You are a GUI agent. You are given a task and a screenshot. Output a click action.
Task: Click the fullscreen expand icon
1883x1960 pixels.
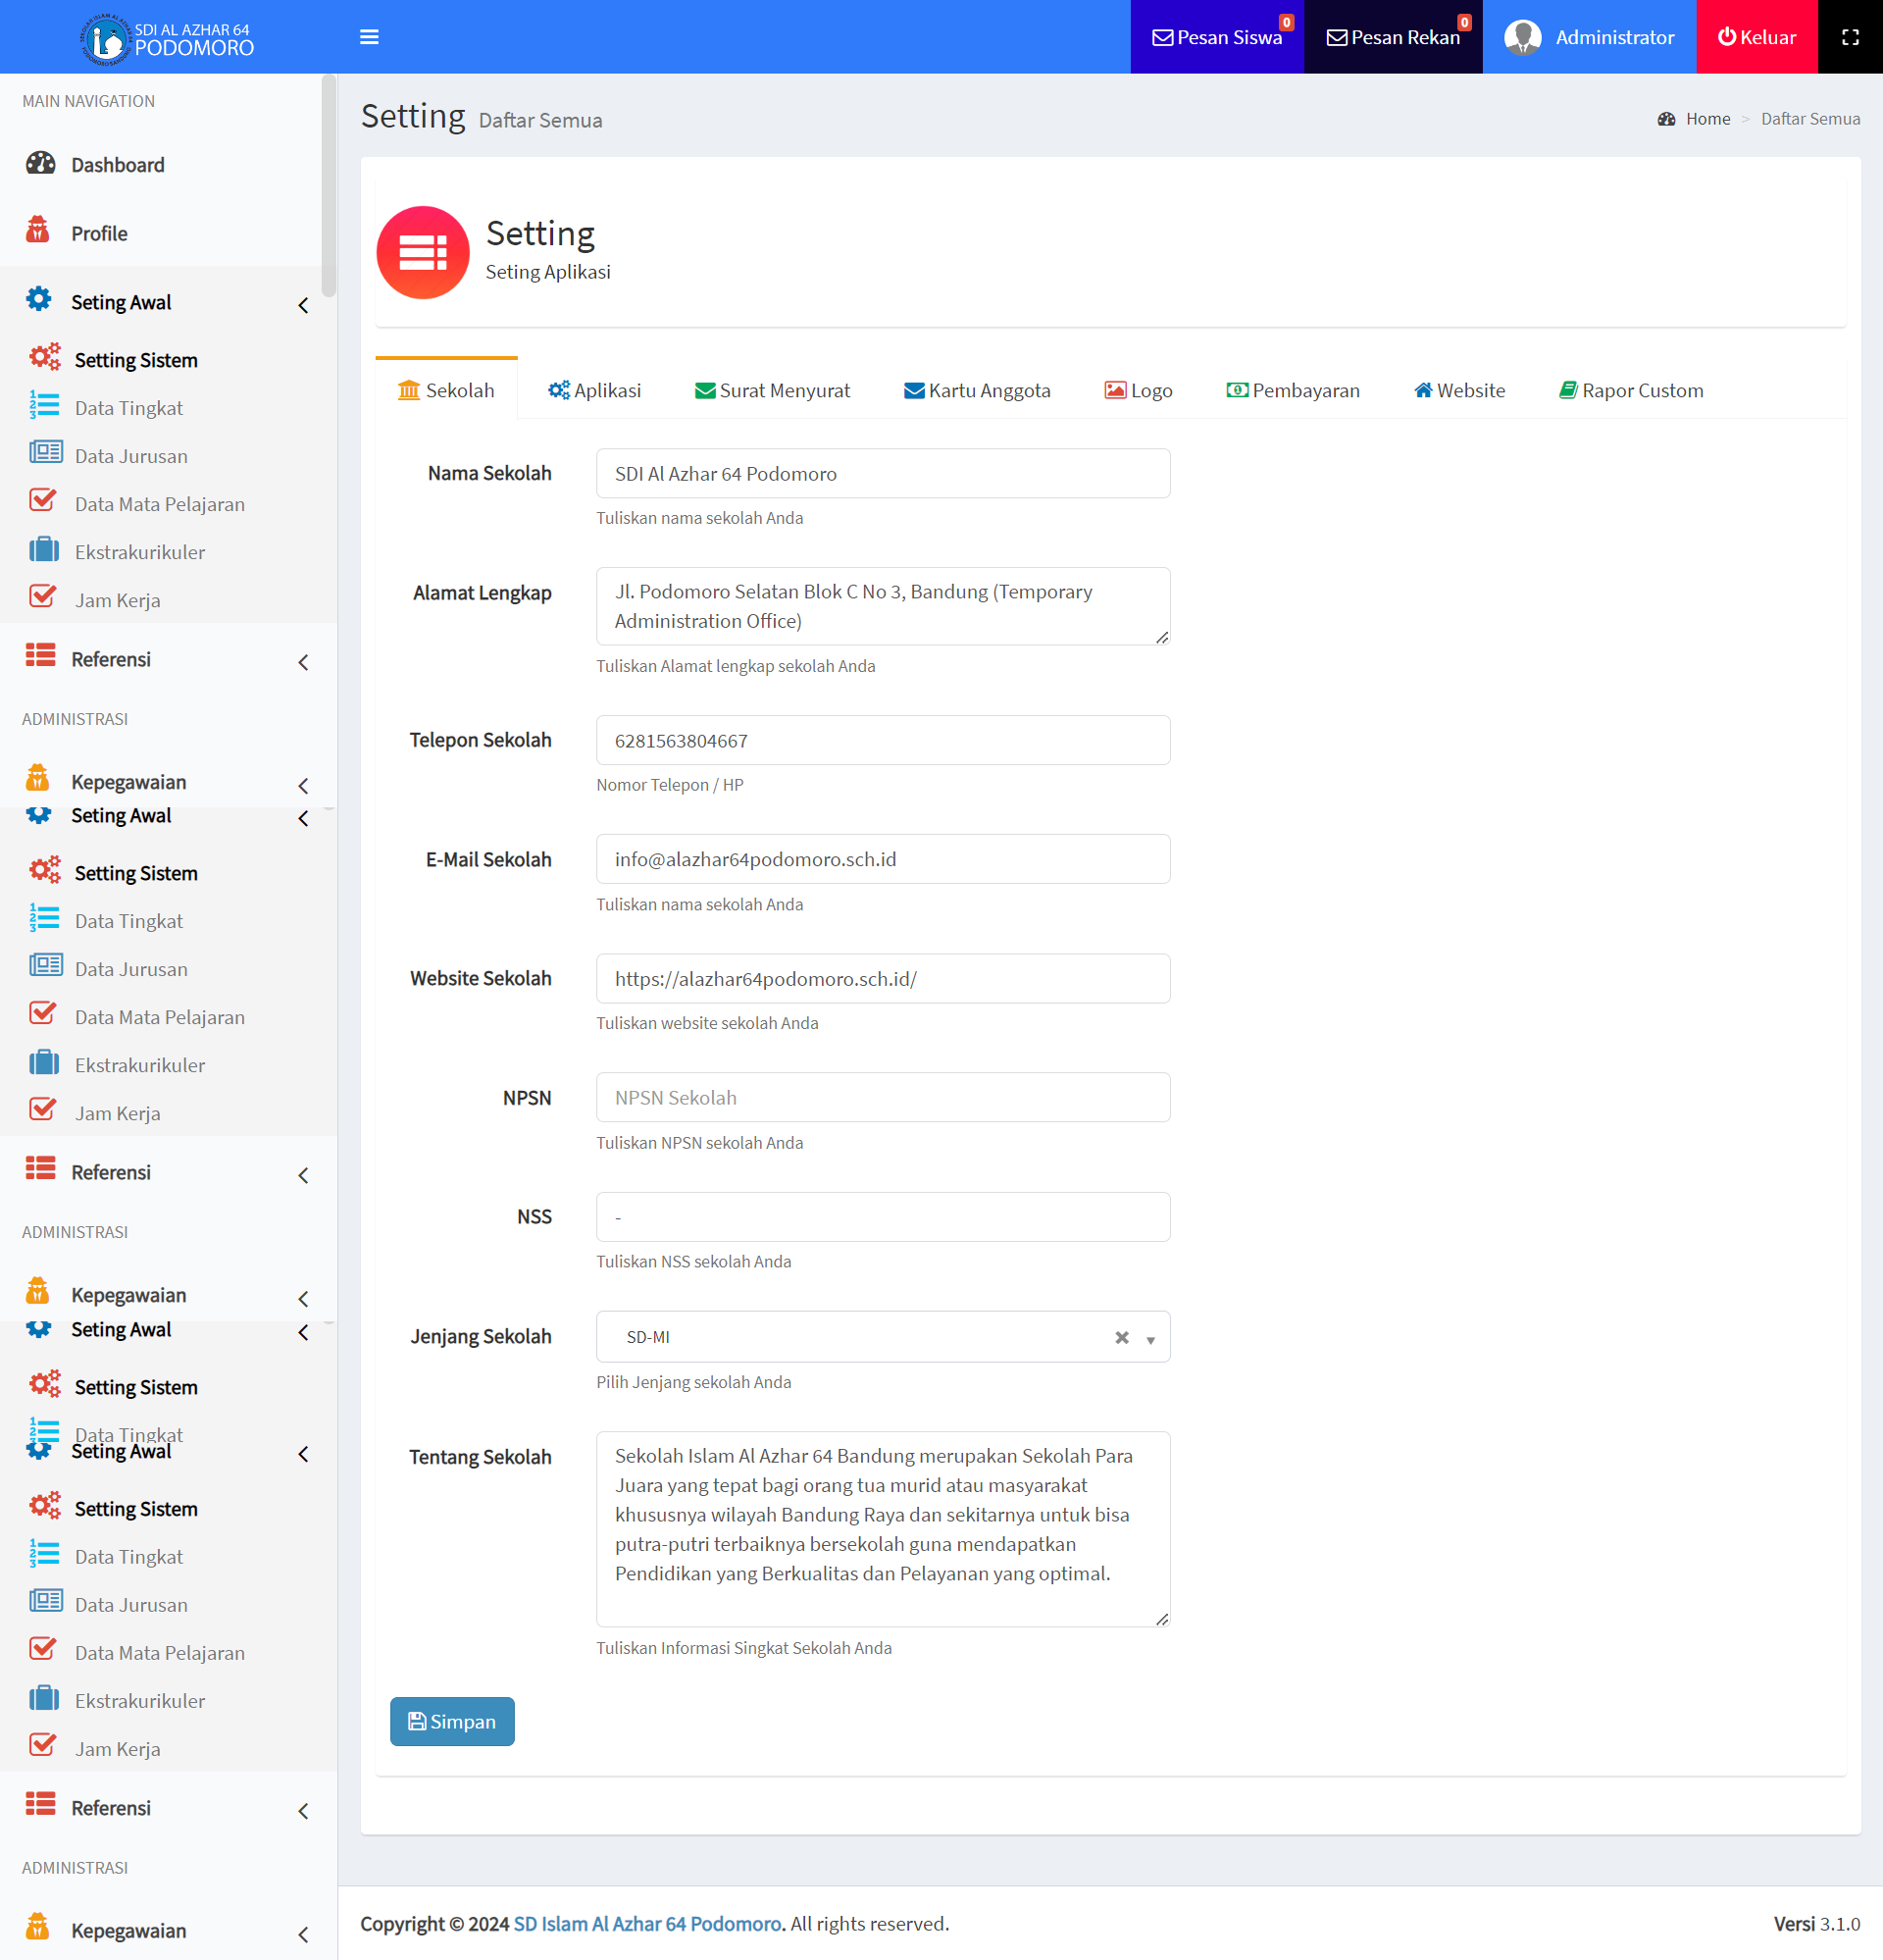point(1850,37)
